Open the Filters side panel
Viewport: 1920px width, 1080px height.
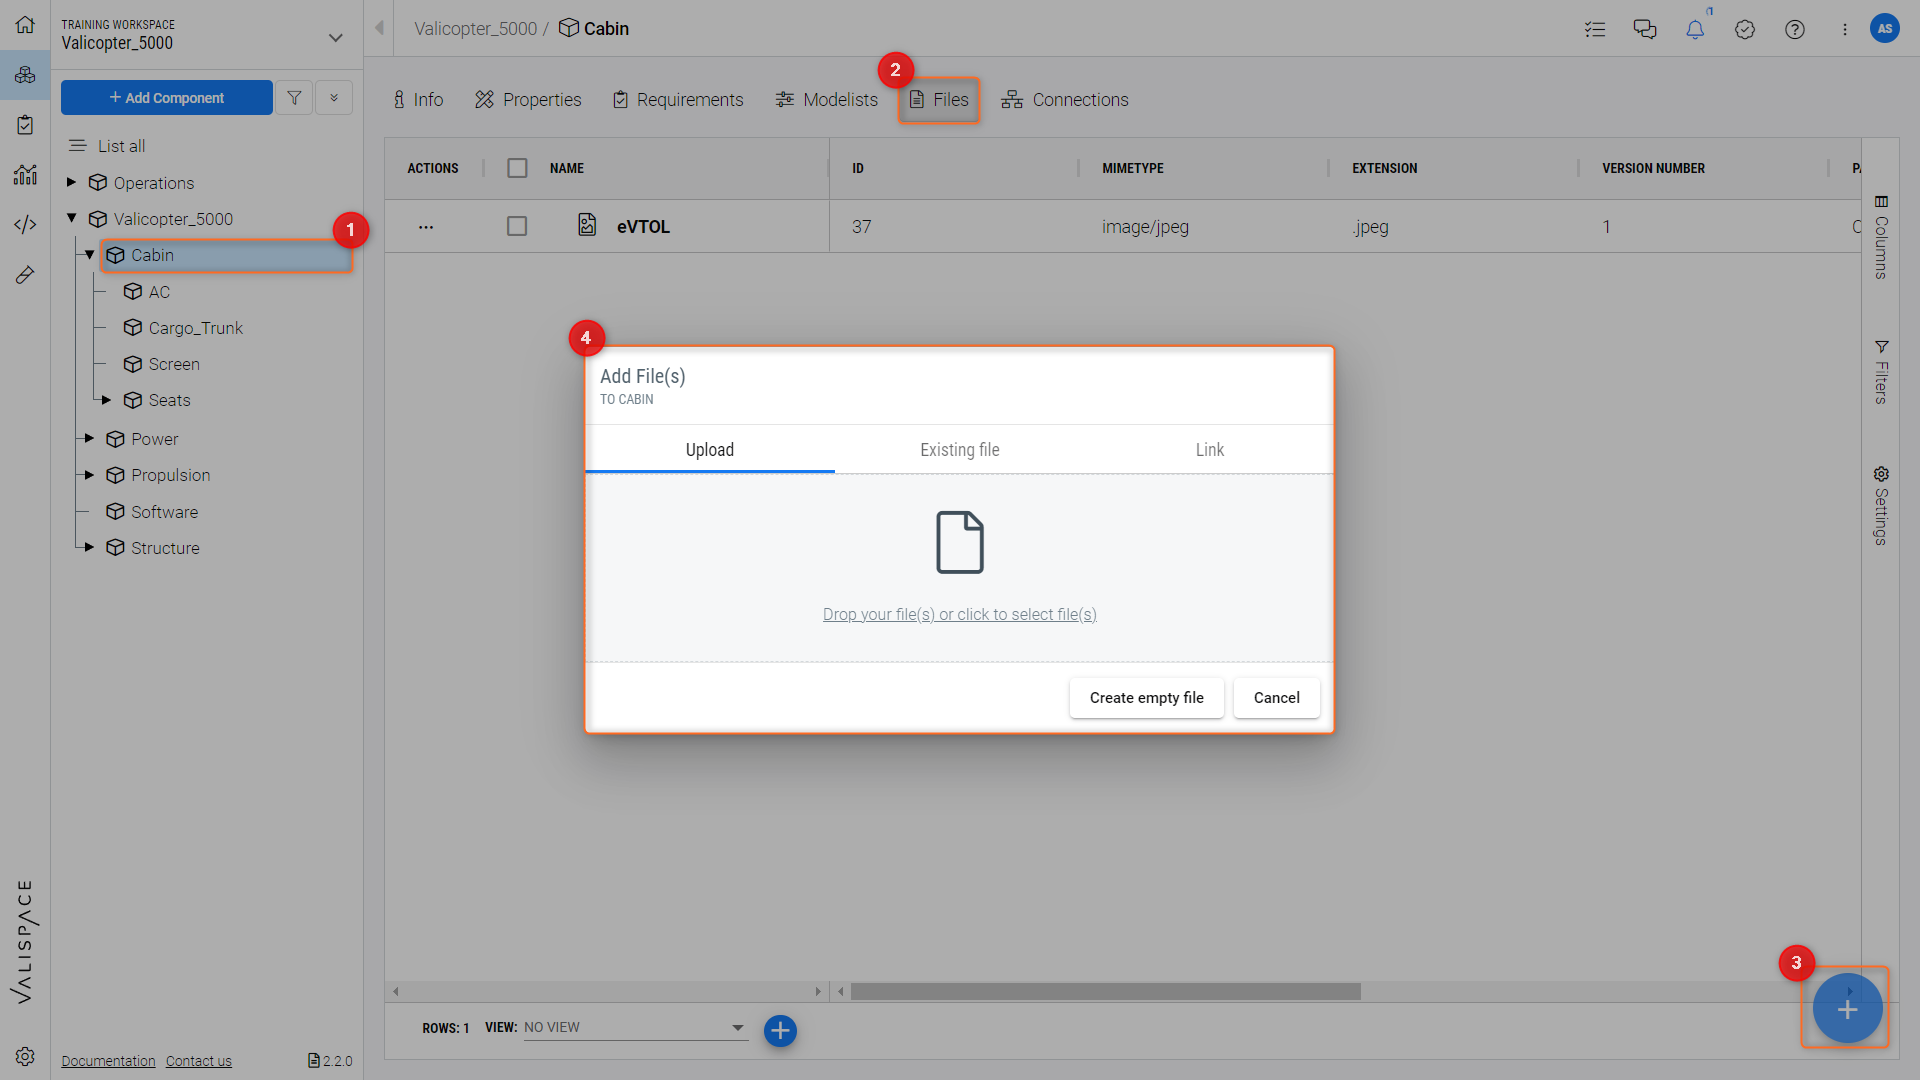tap(1881, 371)
